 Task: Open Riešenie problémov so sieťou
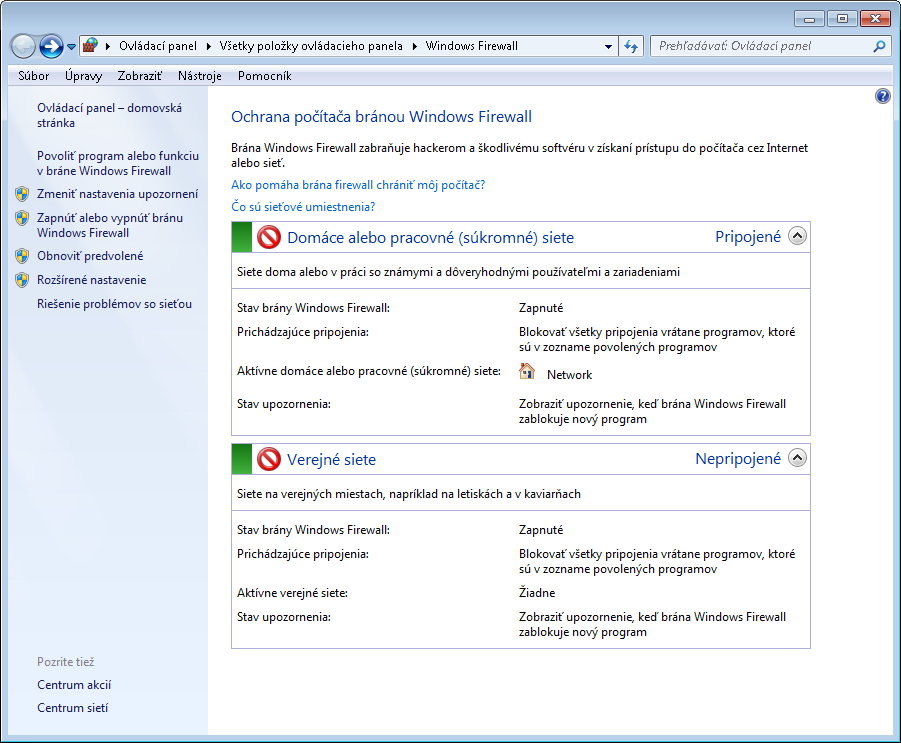point(114,305)
